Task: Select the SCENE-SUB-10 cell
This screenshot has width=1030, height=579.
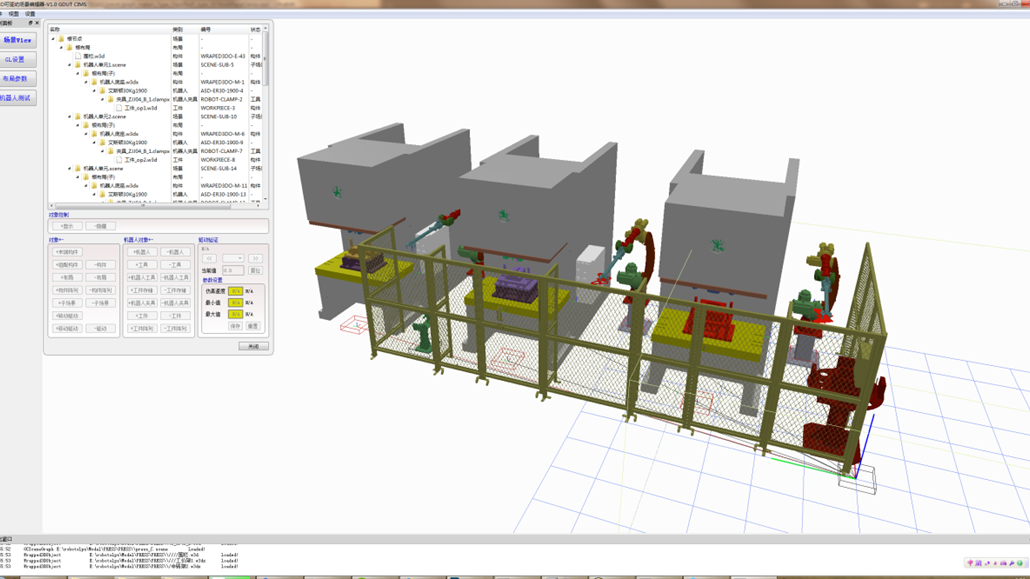Action: (219, 116)
